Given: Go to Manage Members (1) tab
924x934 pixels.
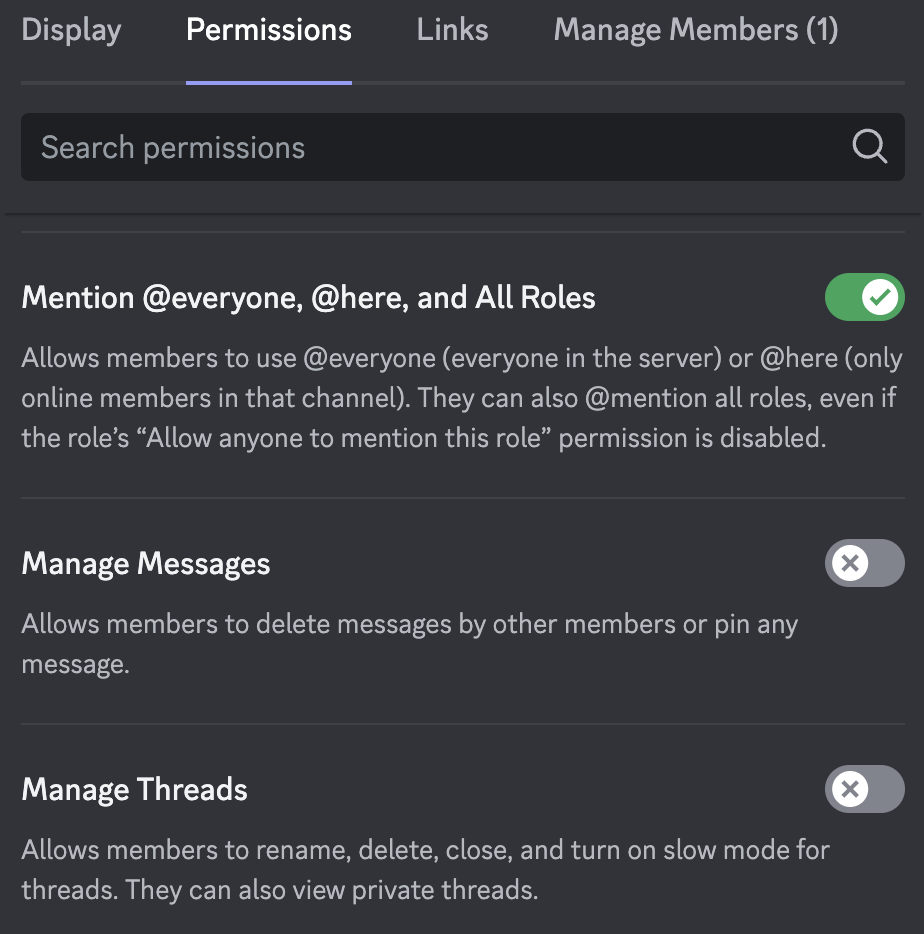Looking at the screenshot, I should [x=696, y=30].
